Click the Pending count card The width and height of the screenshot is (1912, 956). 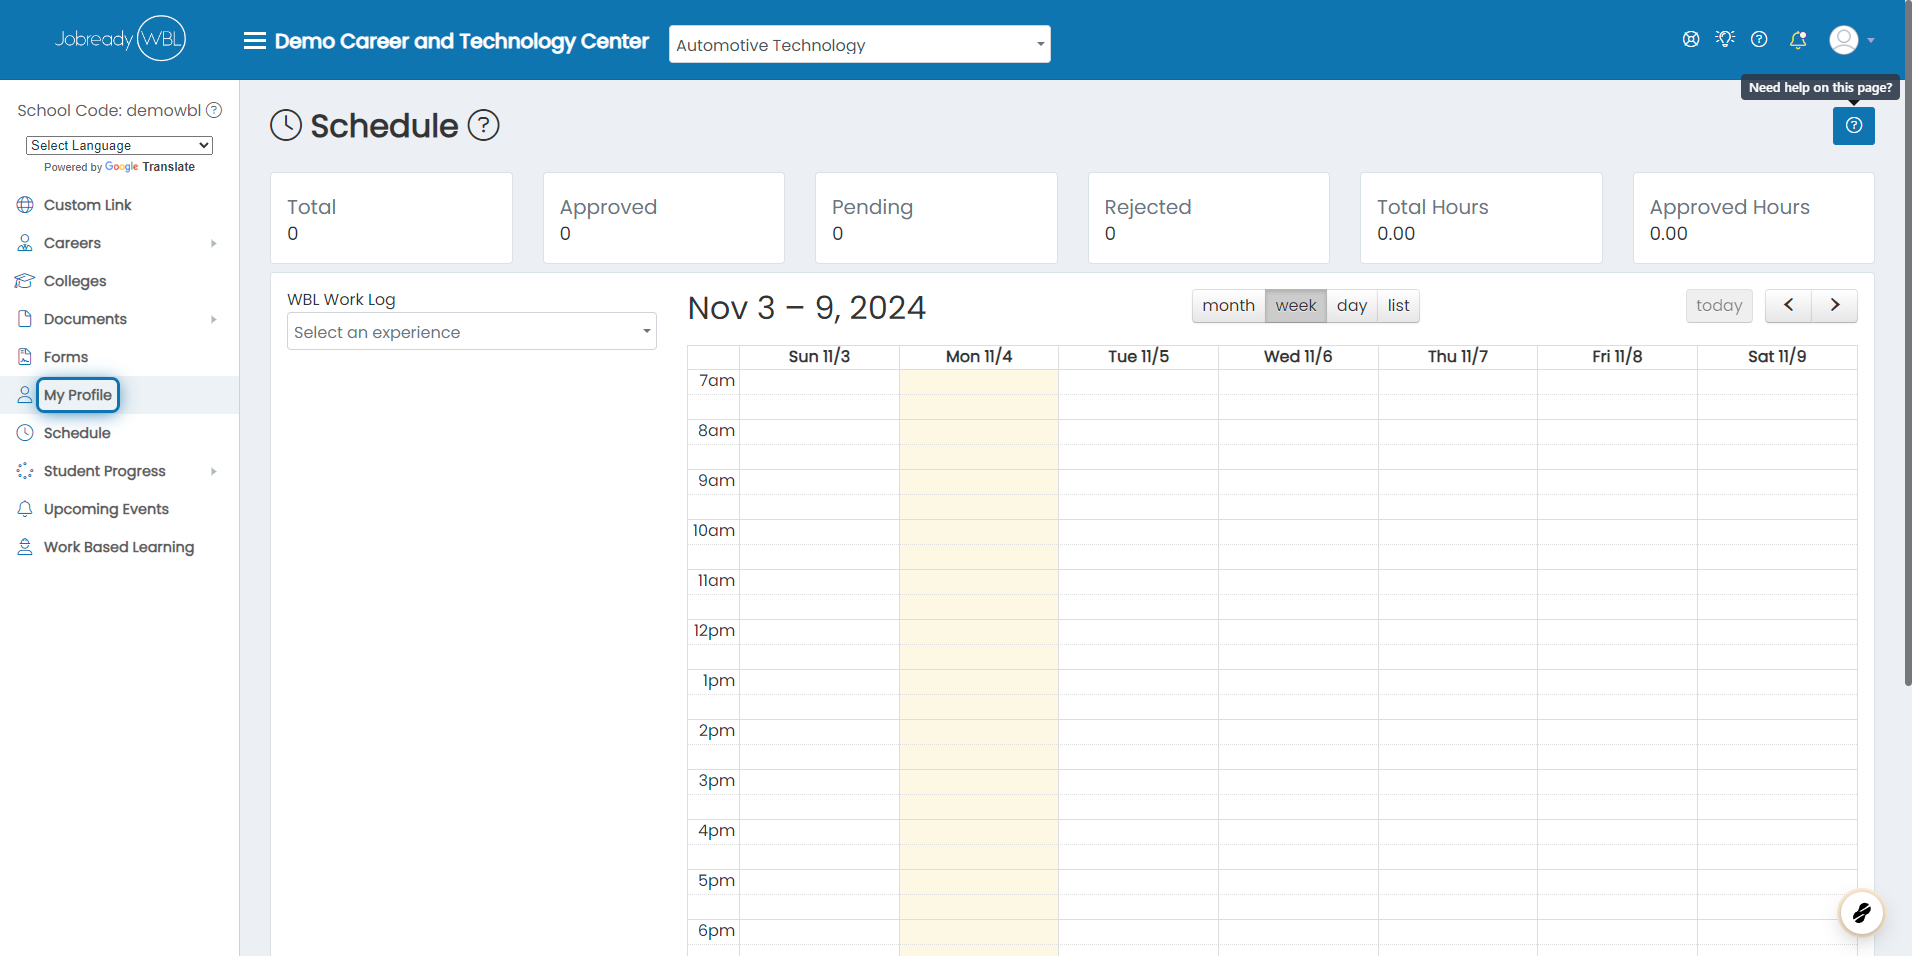[x=936, y=218]
